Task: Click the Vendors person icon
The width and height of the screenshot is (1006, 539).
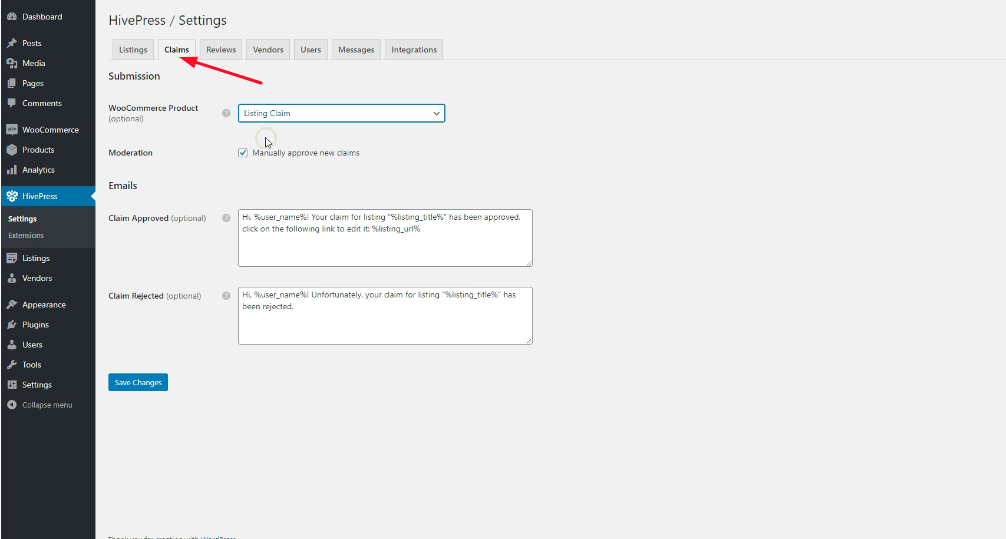Action: (12, 278)
